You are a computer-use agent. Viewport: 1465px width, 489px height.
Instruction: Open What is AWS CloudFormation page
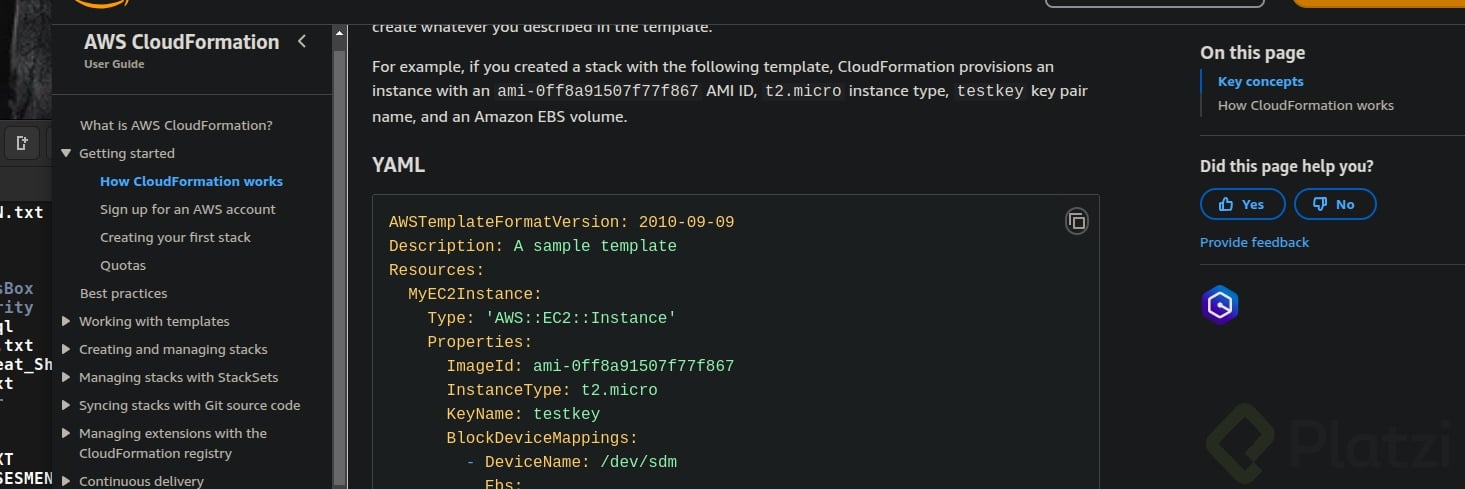[x=176, y=126]
